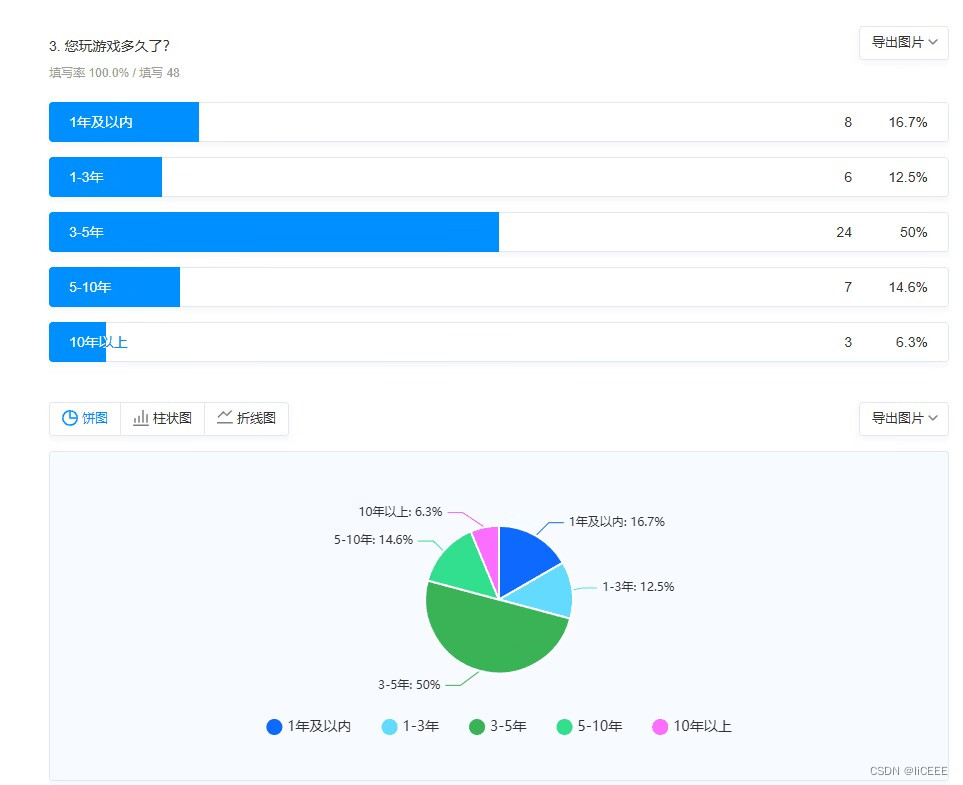
Task: Select the 1年及以内 result bar
Action: (499, 122)
